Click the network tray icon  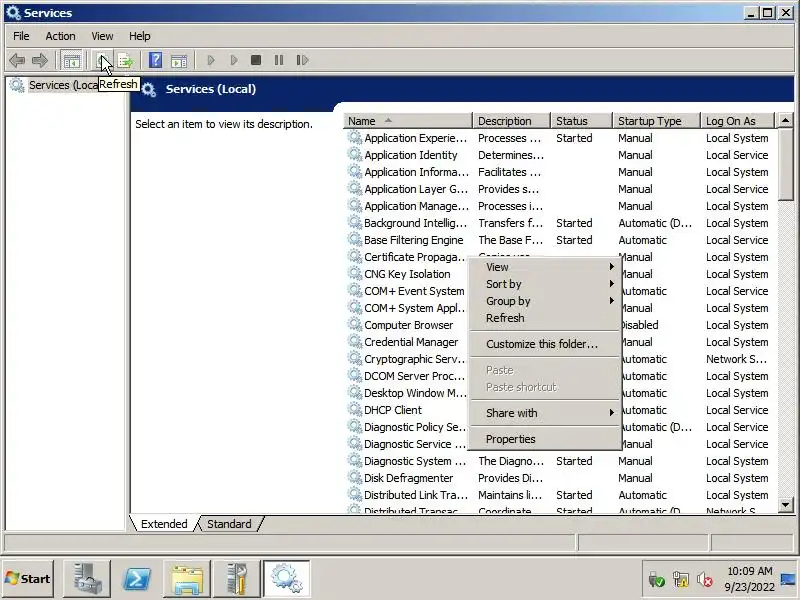point(681,580)
